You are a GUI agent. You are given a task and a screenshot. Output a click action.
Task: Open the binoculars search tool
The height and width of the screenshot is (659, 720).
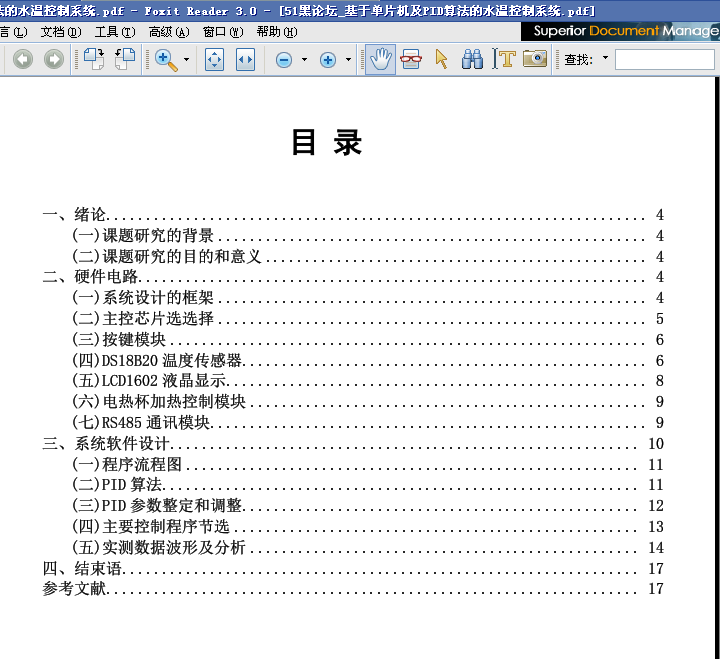tap(472, 60)
